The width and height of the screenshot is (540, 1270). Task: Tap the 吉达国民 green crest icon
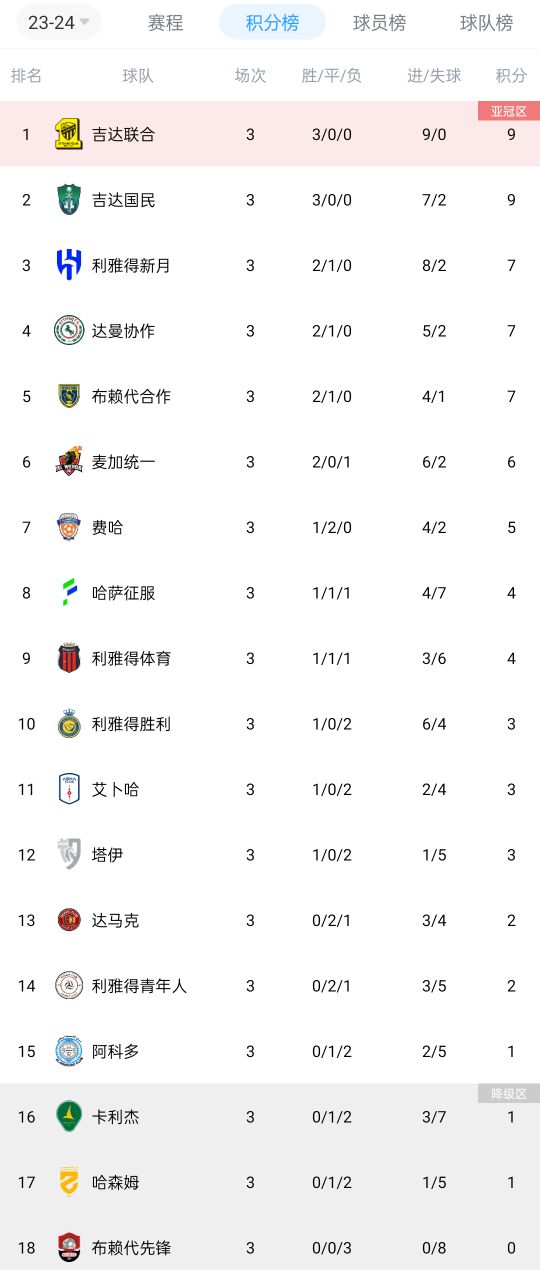(x=69, y=200)
